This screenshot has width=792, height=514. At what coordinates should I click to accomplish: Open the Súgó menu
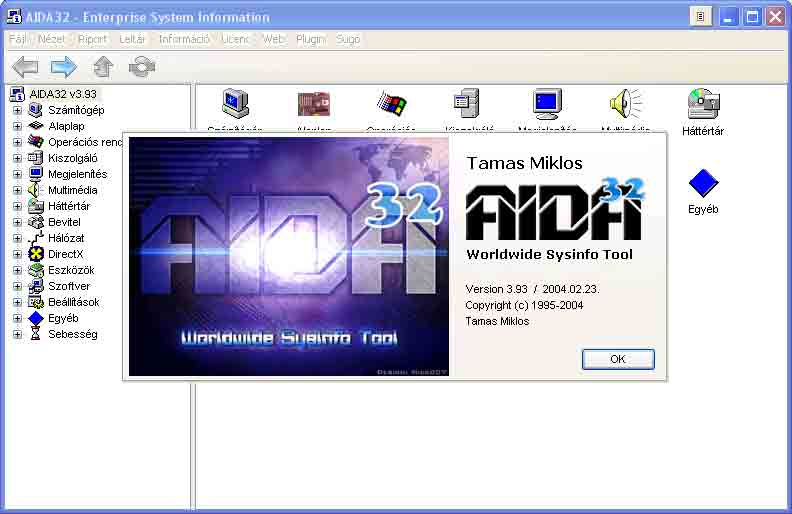[348, 39]
